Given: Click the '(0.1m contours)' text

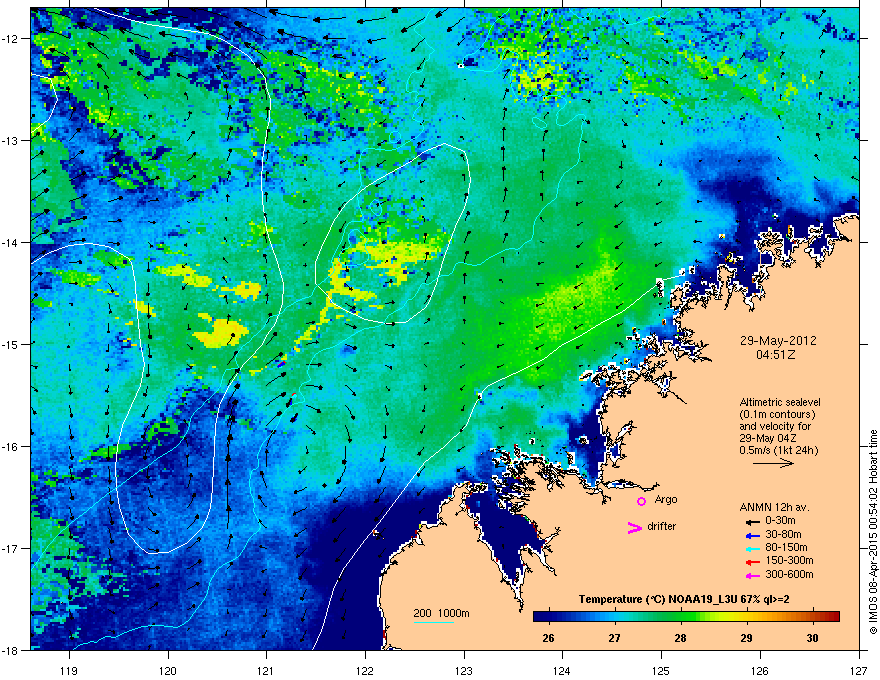Looking at the screenshot, I should (777, 415).
